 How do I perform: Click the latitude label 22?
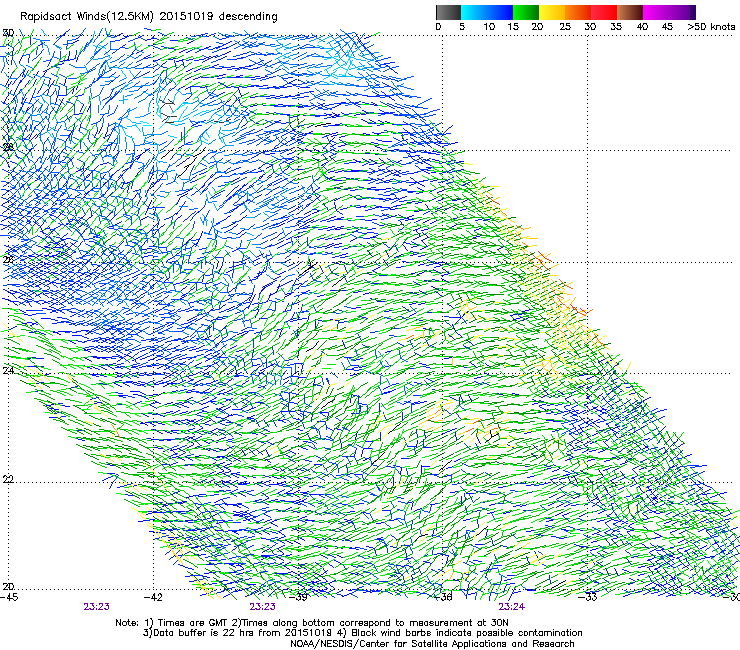click(8, 479)
